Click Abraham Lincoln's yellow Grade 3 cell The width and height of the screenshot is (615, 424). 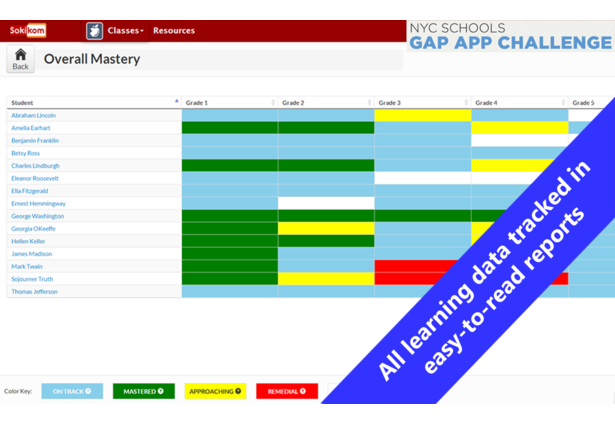[423, 115]
